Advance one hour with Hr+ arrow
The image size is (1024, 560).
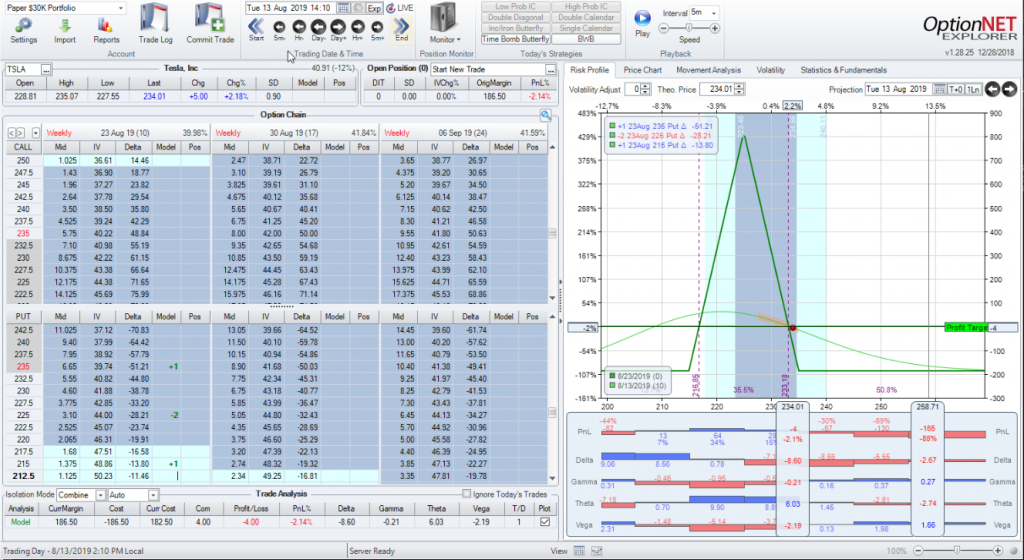(x=358, y=27)
